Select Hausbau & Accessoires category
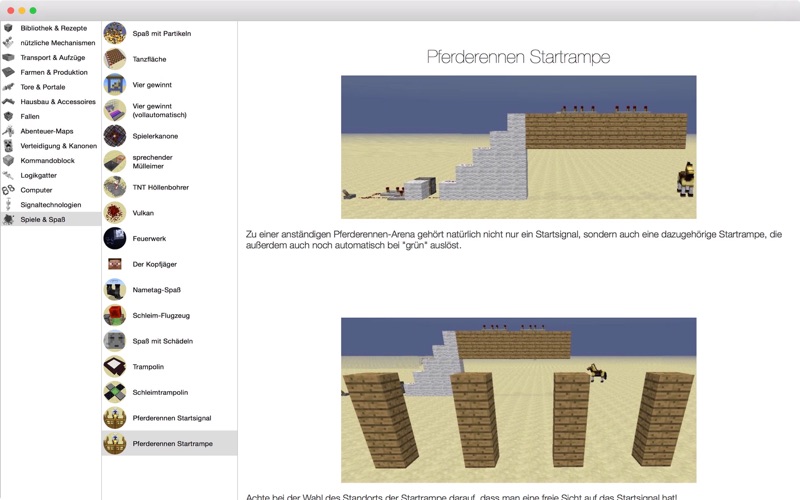Image resolution: width=800 pixels, height=500 pixels. 51,102
